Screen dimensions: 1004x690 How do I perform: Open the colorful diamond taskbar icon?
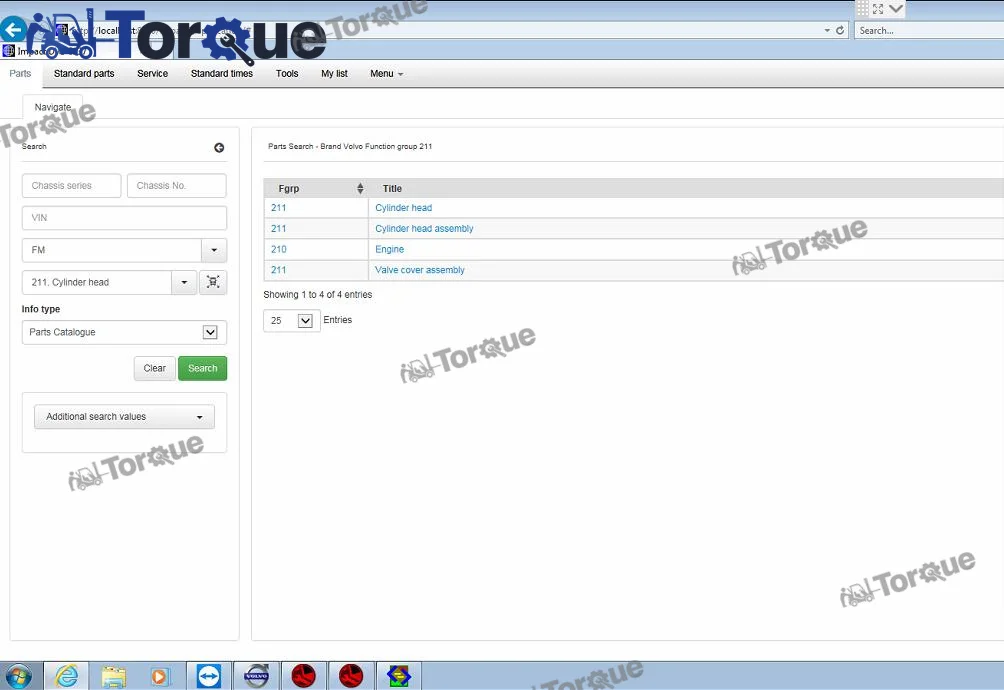tap(398, 676)
